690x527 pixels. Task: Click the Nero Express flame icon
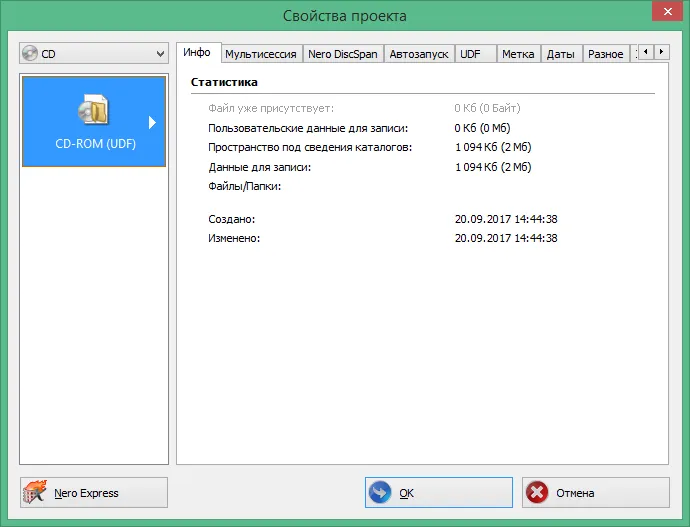[x=35, y=492]
